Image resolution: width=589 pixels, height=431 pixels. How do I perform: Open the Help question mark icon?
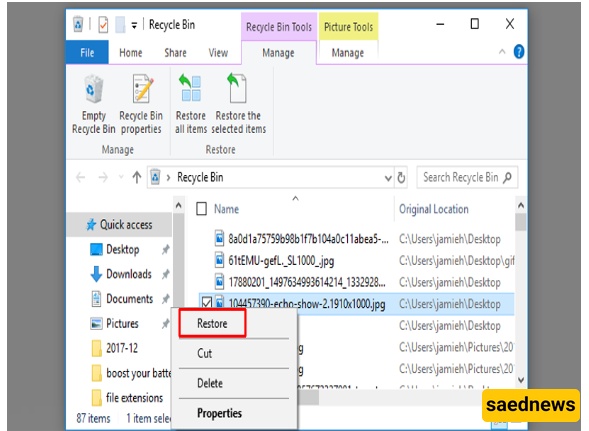[x=519, y=52]
